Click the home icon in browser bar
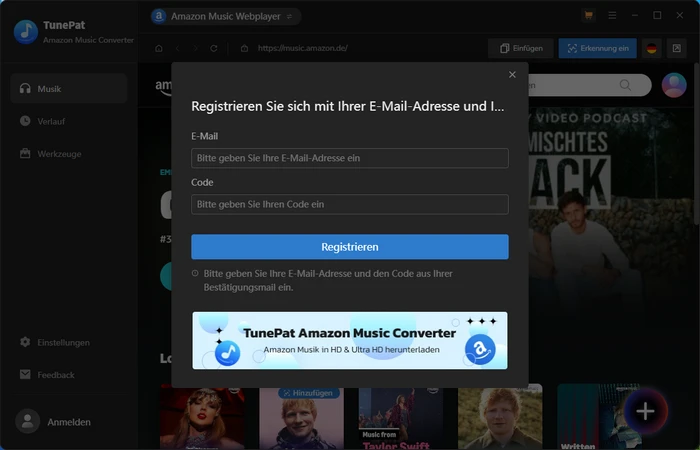The image size is (700, 450). (x=158, y=48)
